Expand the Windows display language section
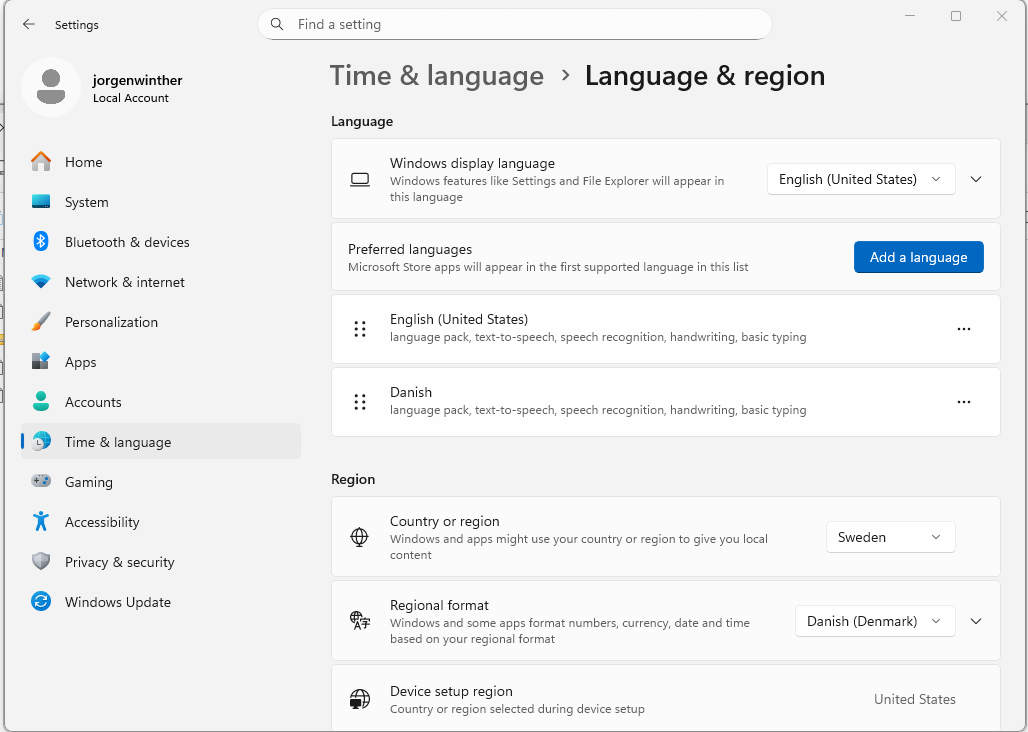 (976, 180)
